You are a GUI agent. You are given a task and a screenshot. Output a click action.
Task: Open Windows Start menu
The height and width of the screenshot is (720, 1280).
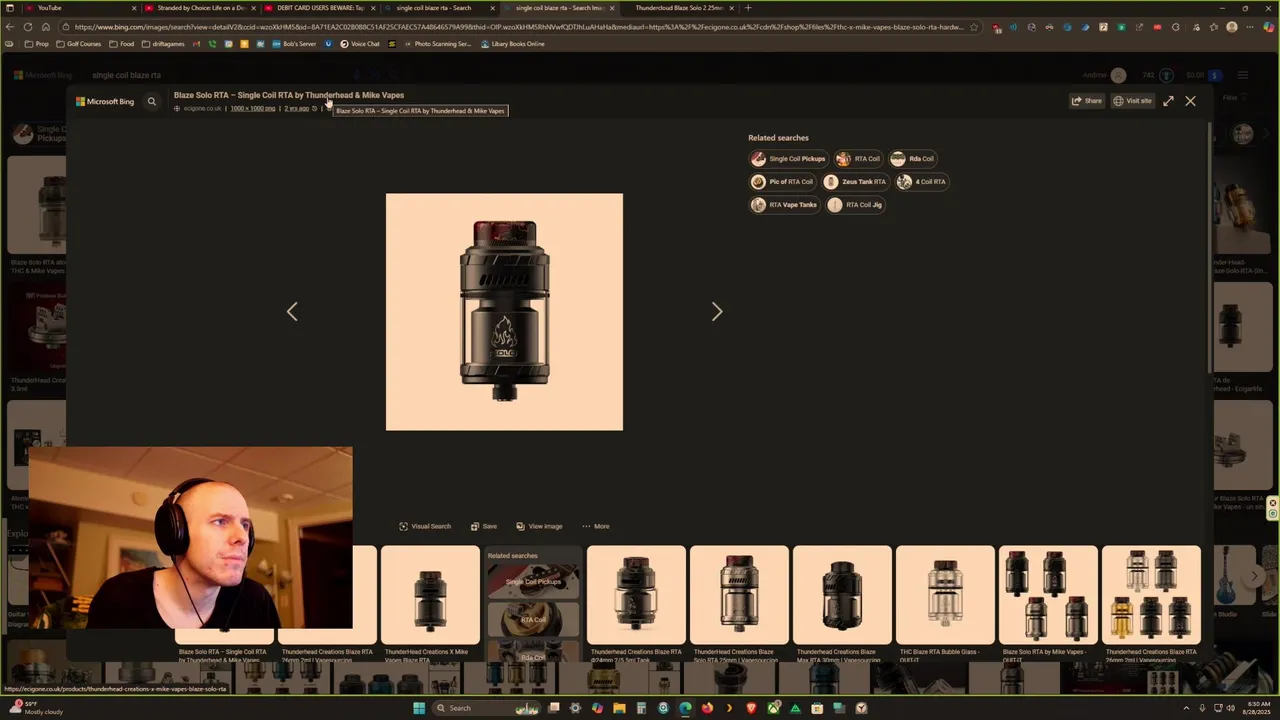click(x=419, y=708)
